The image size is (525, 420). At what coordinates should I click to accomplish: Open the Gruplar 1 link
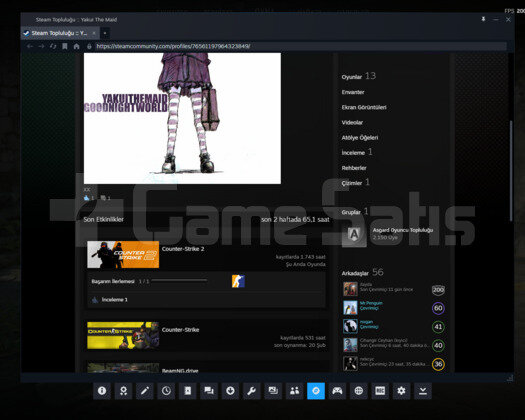[x=355, y=212]
